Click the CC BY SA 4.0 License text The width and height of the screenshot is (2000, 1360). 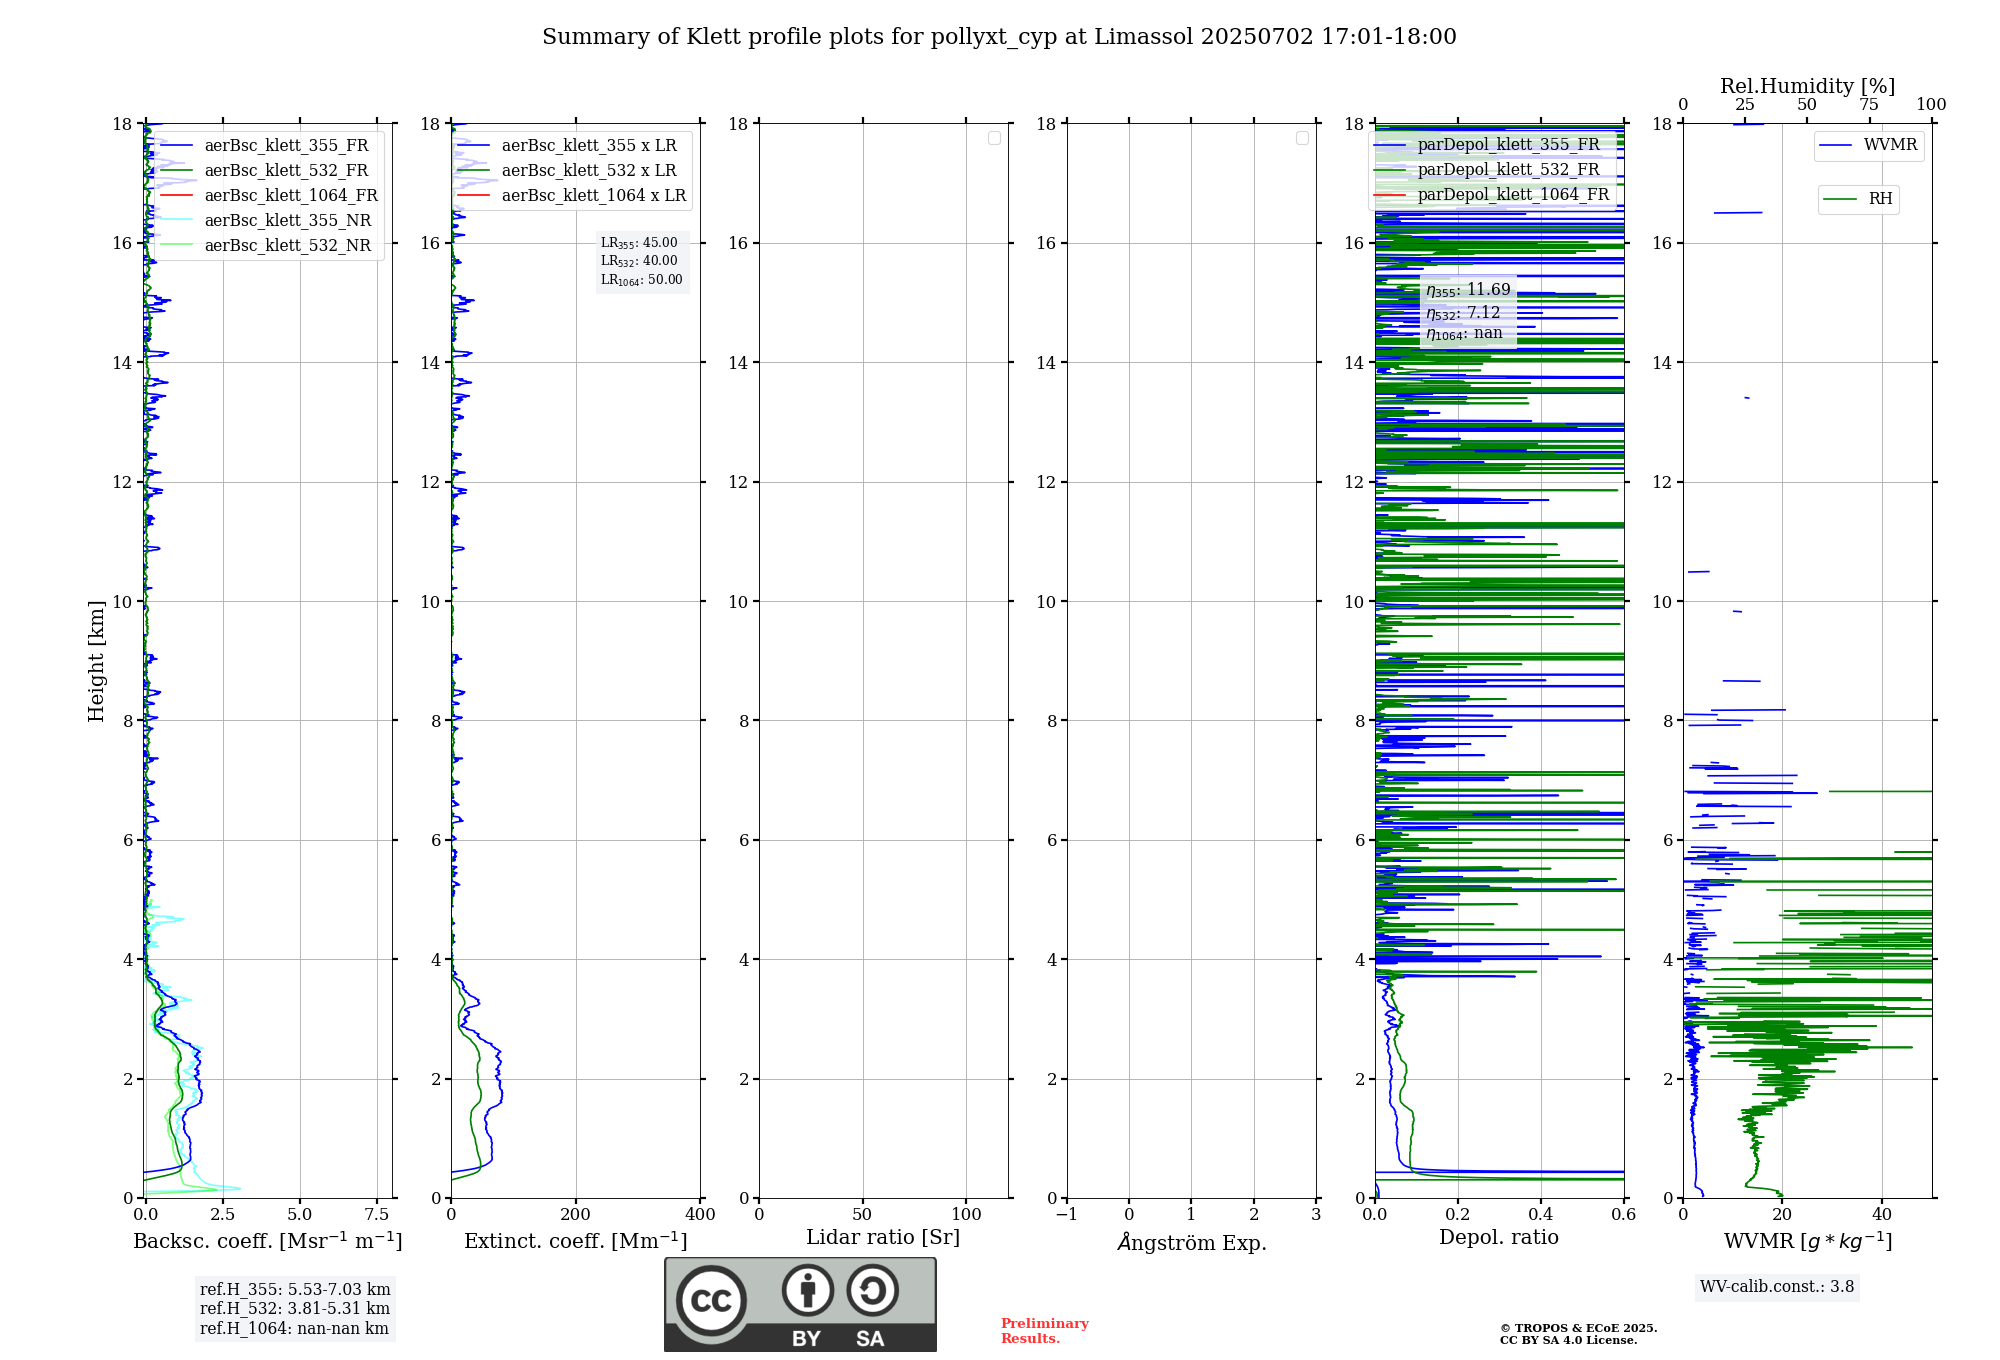click(x=1569, y=1340)
